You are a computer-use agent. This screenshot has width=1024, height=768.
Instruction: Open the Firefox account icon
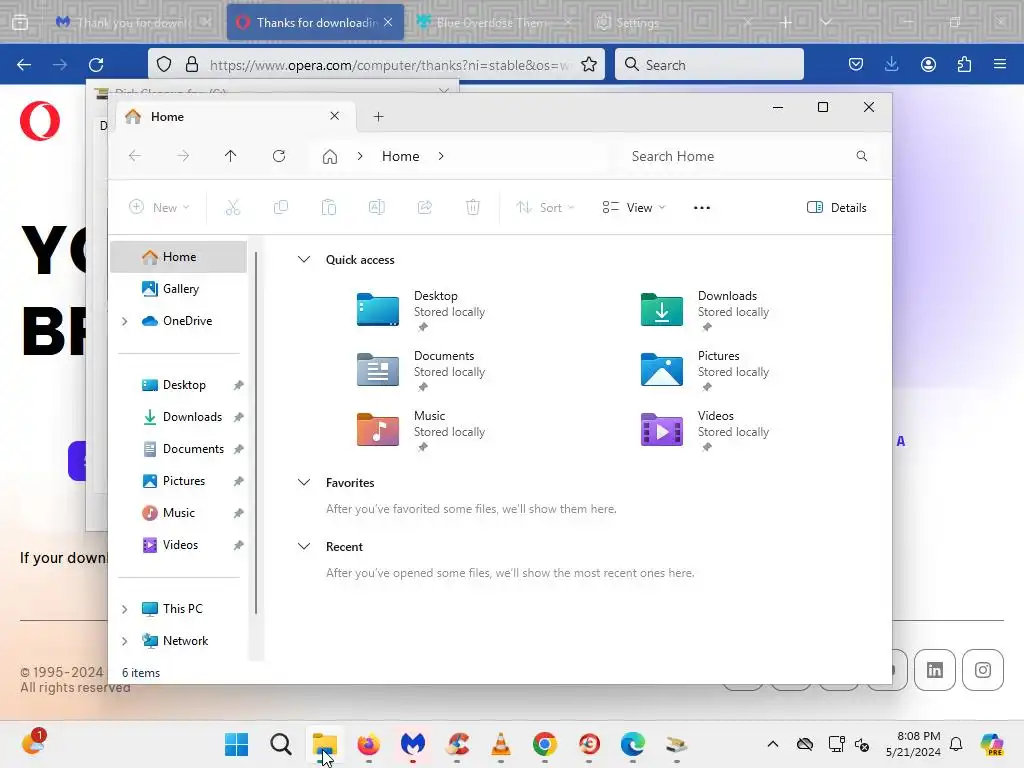point(928,64)
